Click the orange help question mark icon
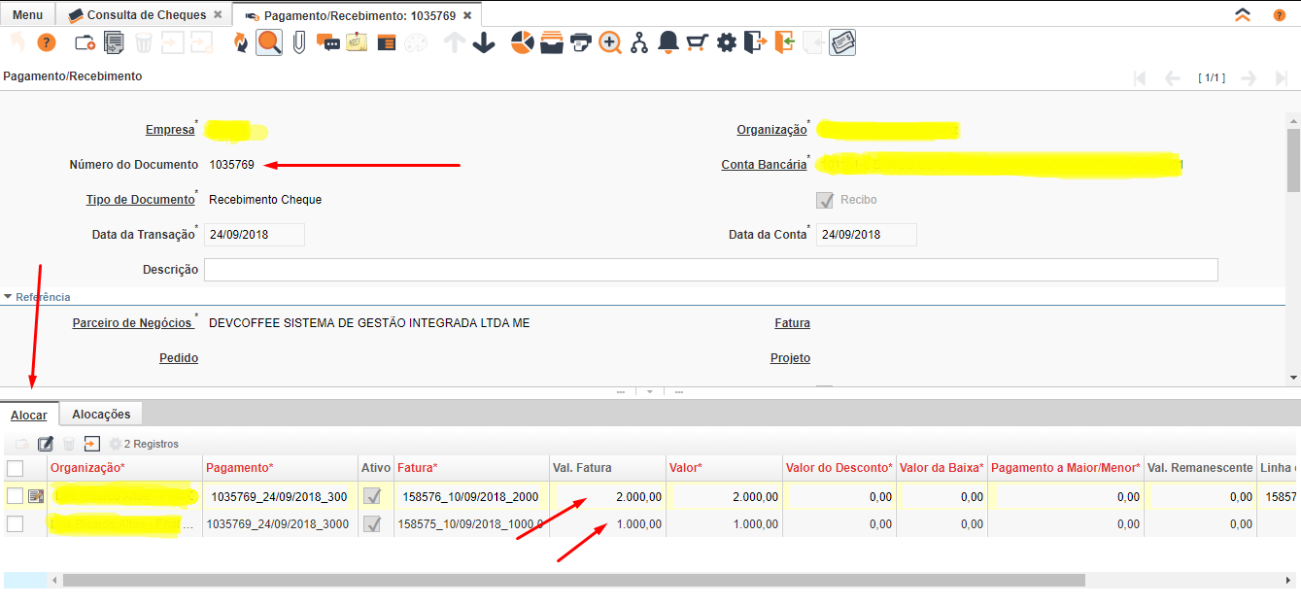Screen dimensions: 1301x592 (x=46, y=43)
